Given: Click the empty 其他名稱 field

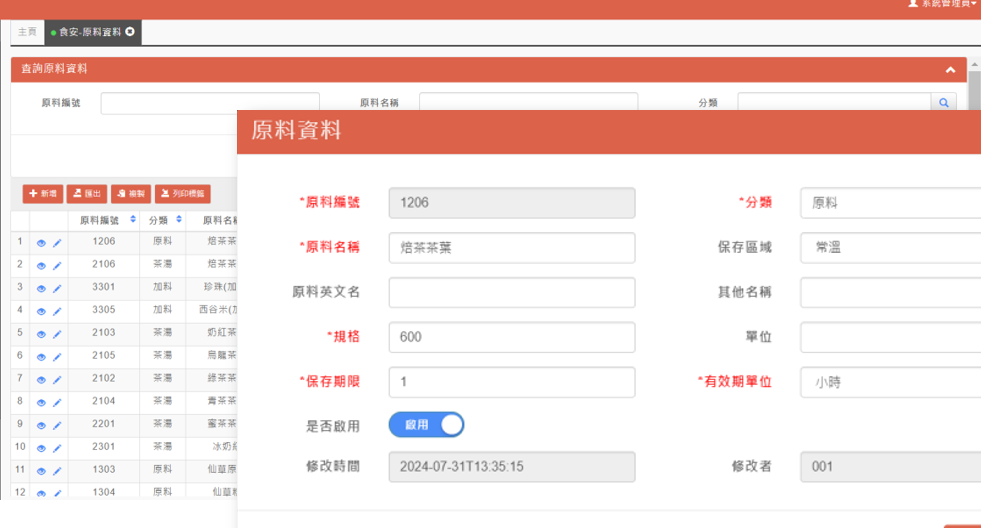Looking at the screenshot, I should click(890, 292).
